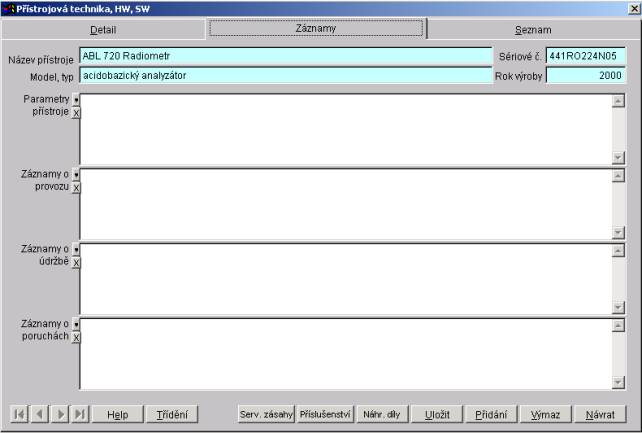Click X button beside Záznamy o provozu
The height and width of the screenshot is (433, 642).
(x=77, y=188)
